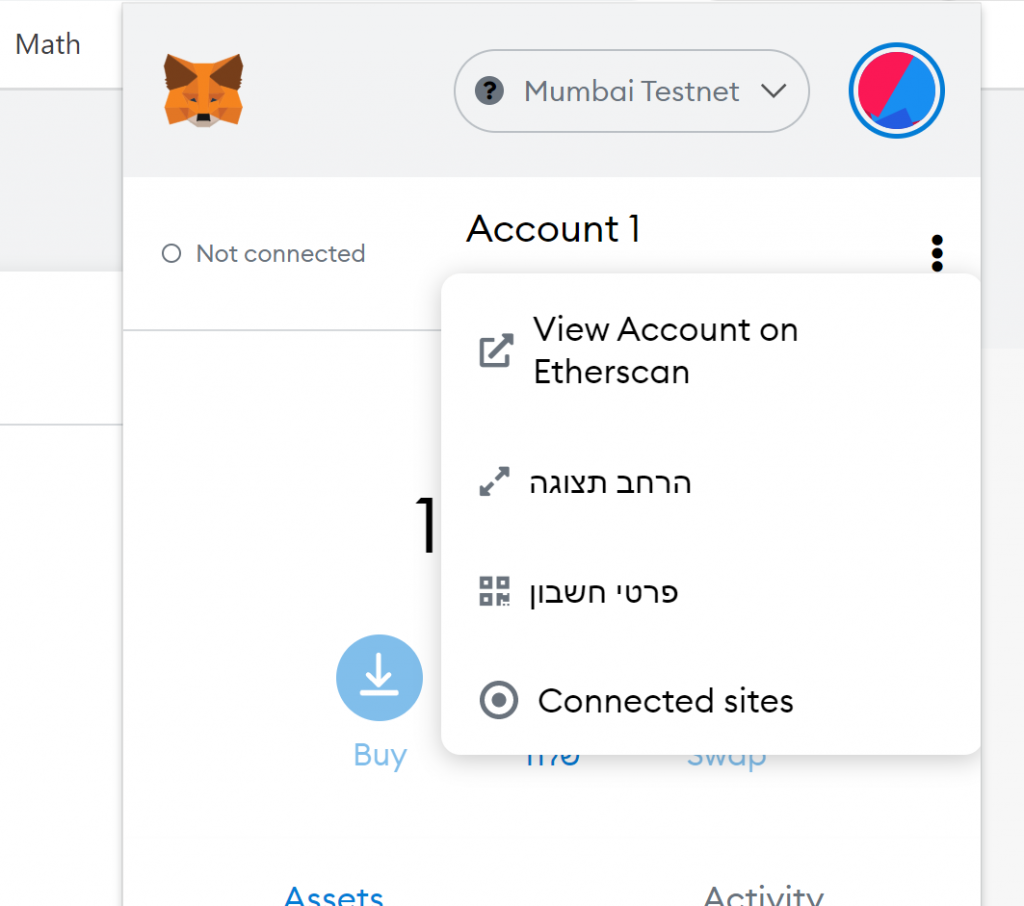The image size is (1024, 906).
Task: Expand the network list chevron arrow
Action: [x=773, y=92]
